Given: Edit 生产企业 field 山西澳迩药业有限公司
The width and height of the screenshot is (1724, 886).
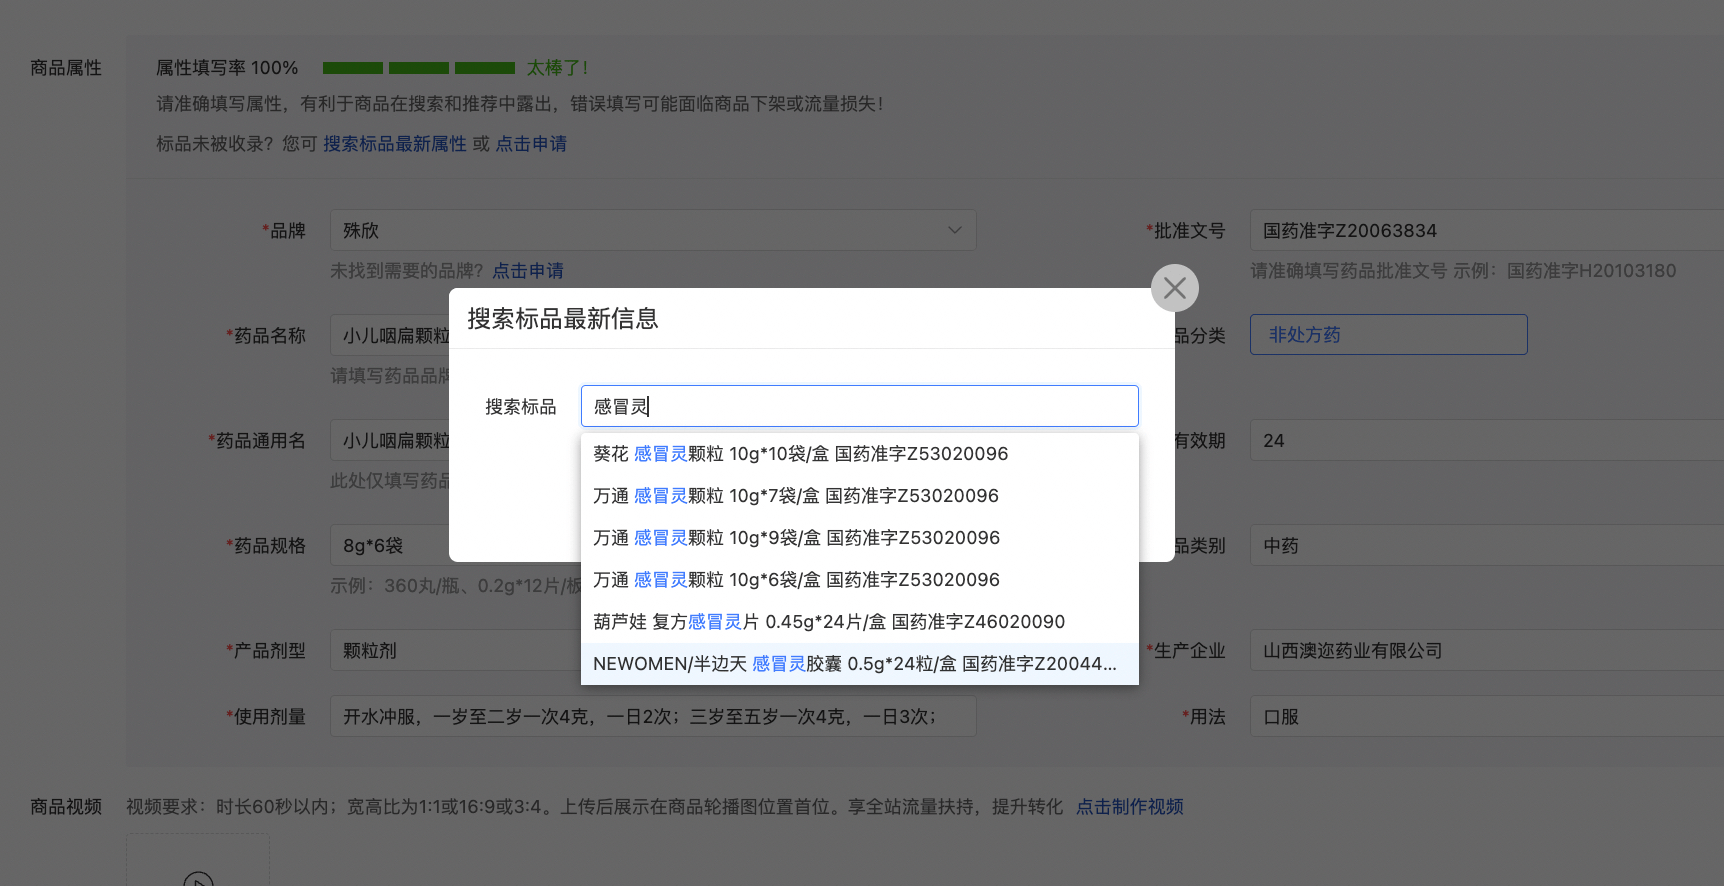Looking at the screenshot, I should (1487, 650).
